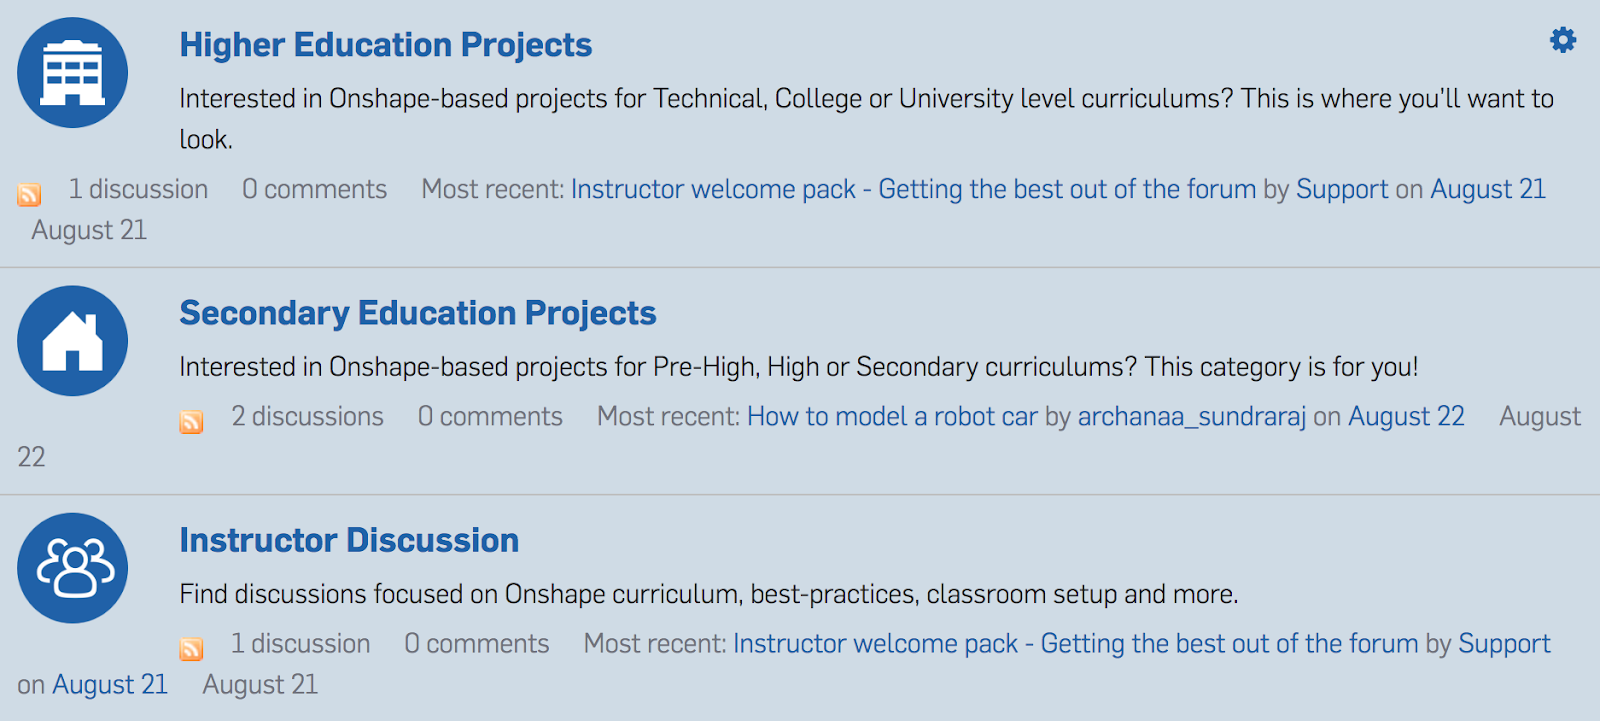Open RSS feed for Higher Education Projects
Image resolution: width=1600 pixels, height=721 pixels.
pyautogui.click(x=29, y=194)
